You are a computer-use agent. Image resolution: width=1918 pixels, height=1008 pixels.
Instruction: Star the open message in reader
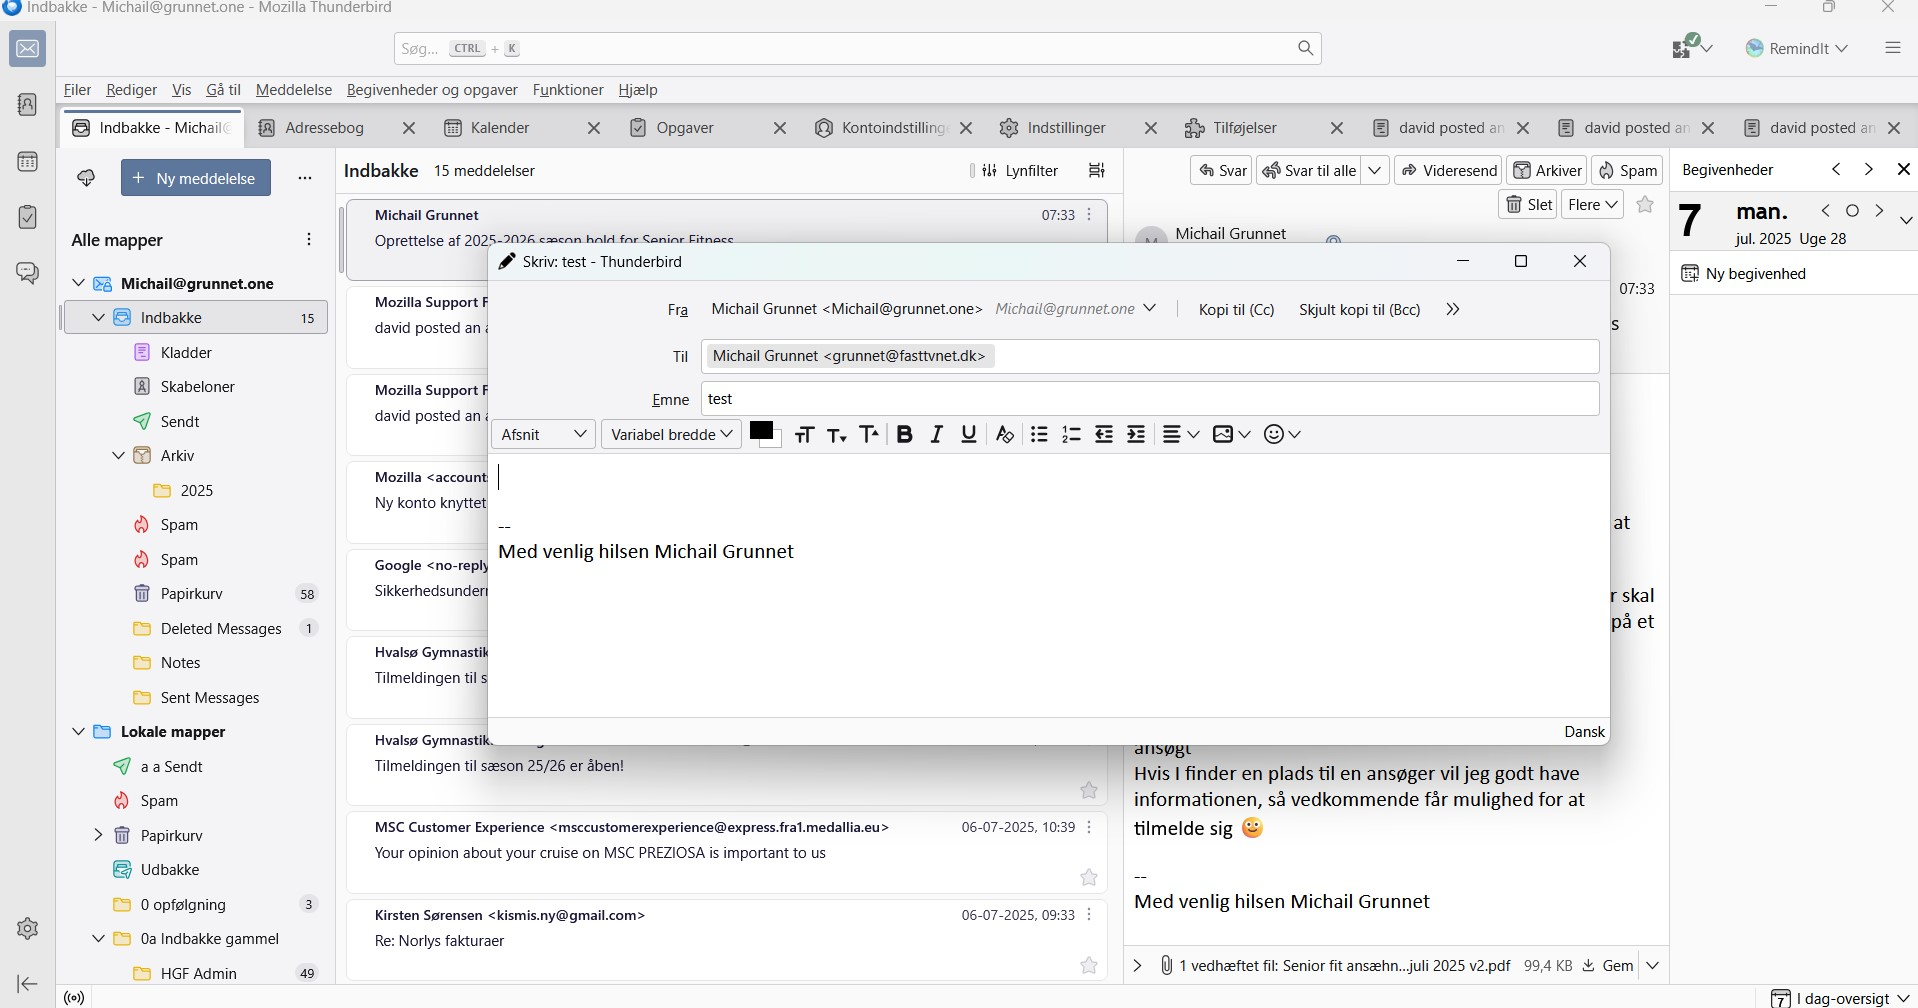click(1645, 205)
